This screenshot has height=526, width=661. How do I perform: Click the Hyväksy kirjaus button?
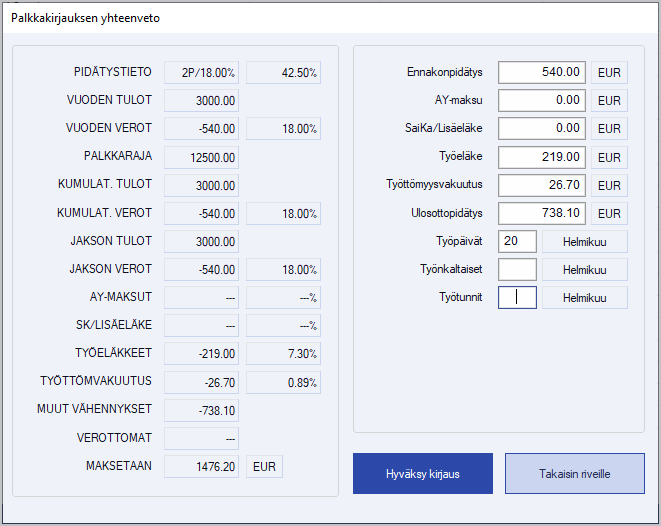[423, 473]
